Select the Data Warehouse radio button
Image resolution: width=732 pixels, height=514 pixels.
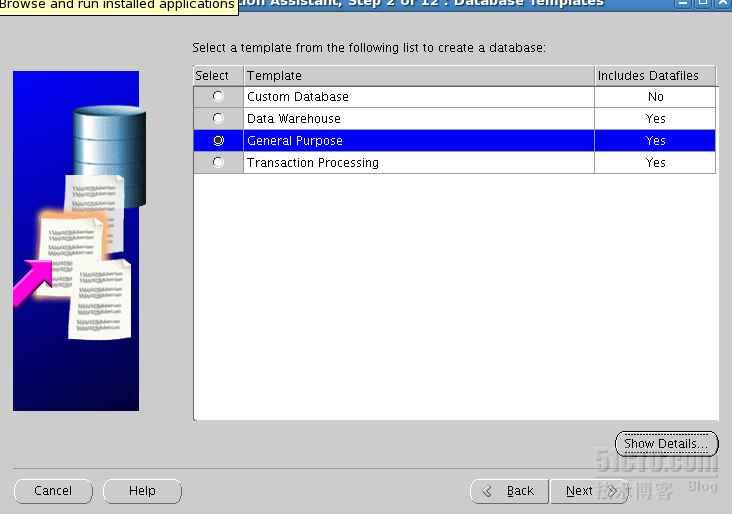[x=218, y=119]
